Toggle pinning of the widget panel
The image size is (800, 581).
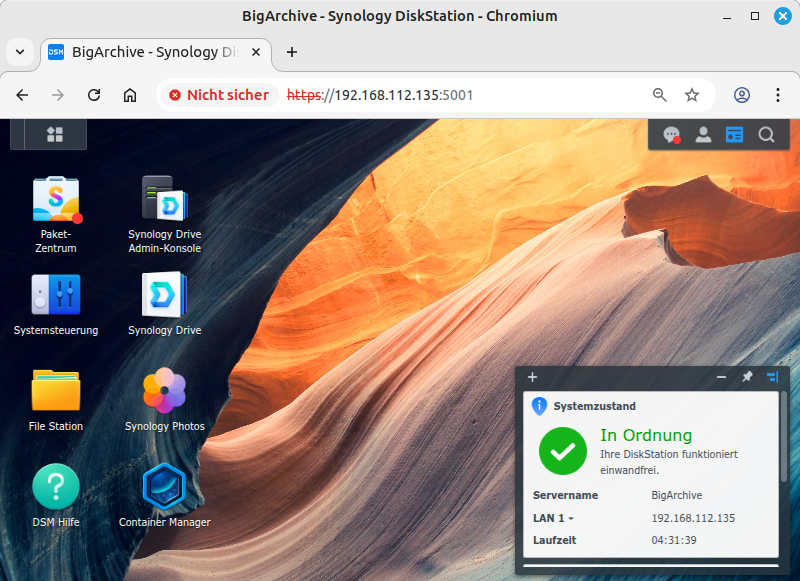click(x=746, y=377)
